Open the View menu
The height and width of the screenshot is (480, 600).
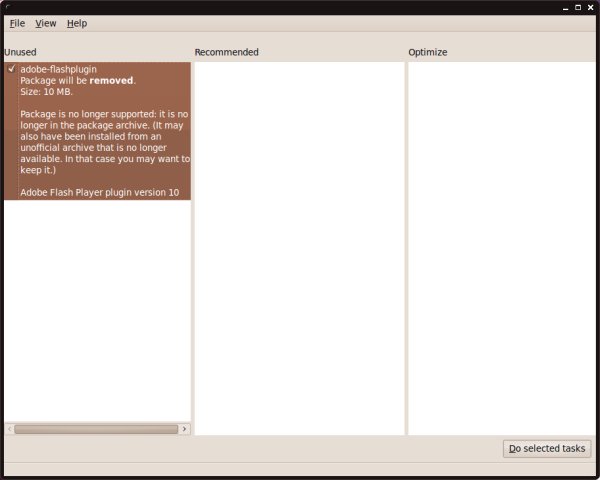tap(46, 23)
